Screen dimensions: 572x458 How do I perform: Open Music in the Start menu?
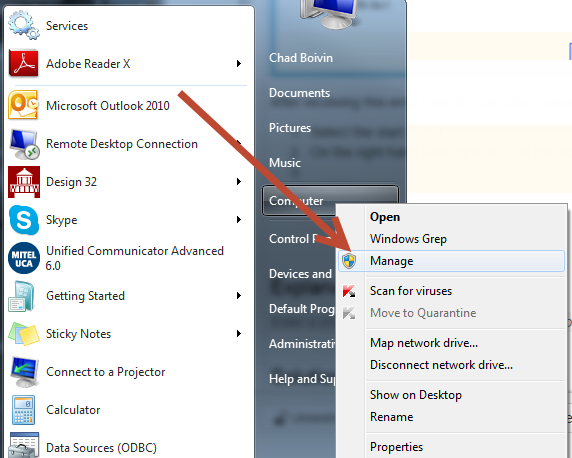point(285,163)
